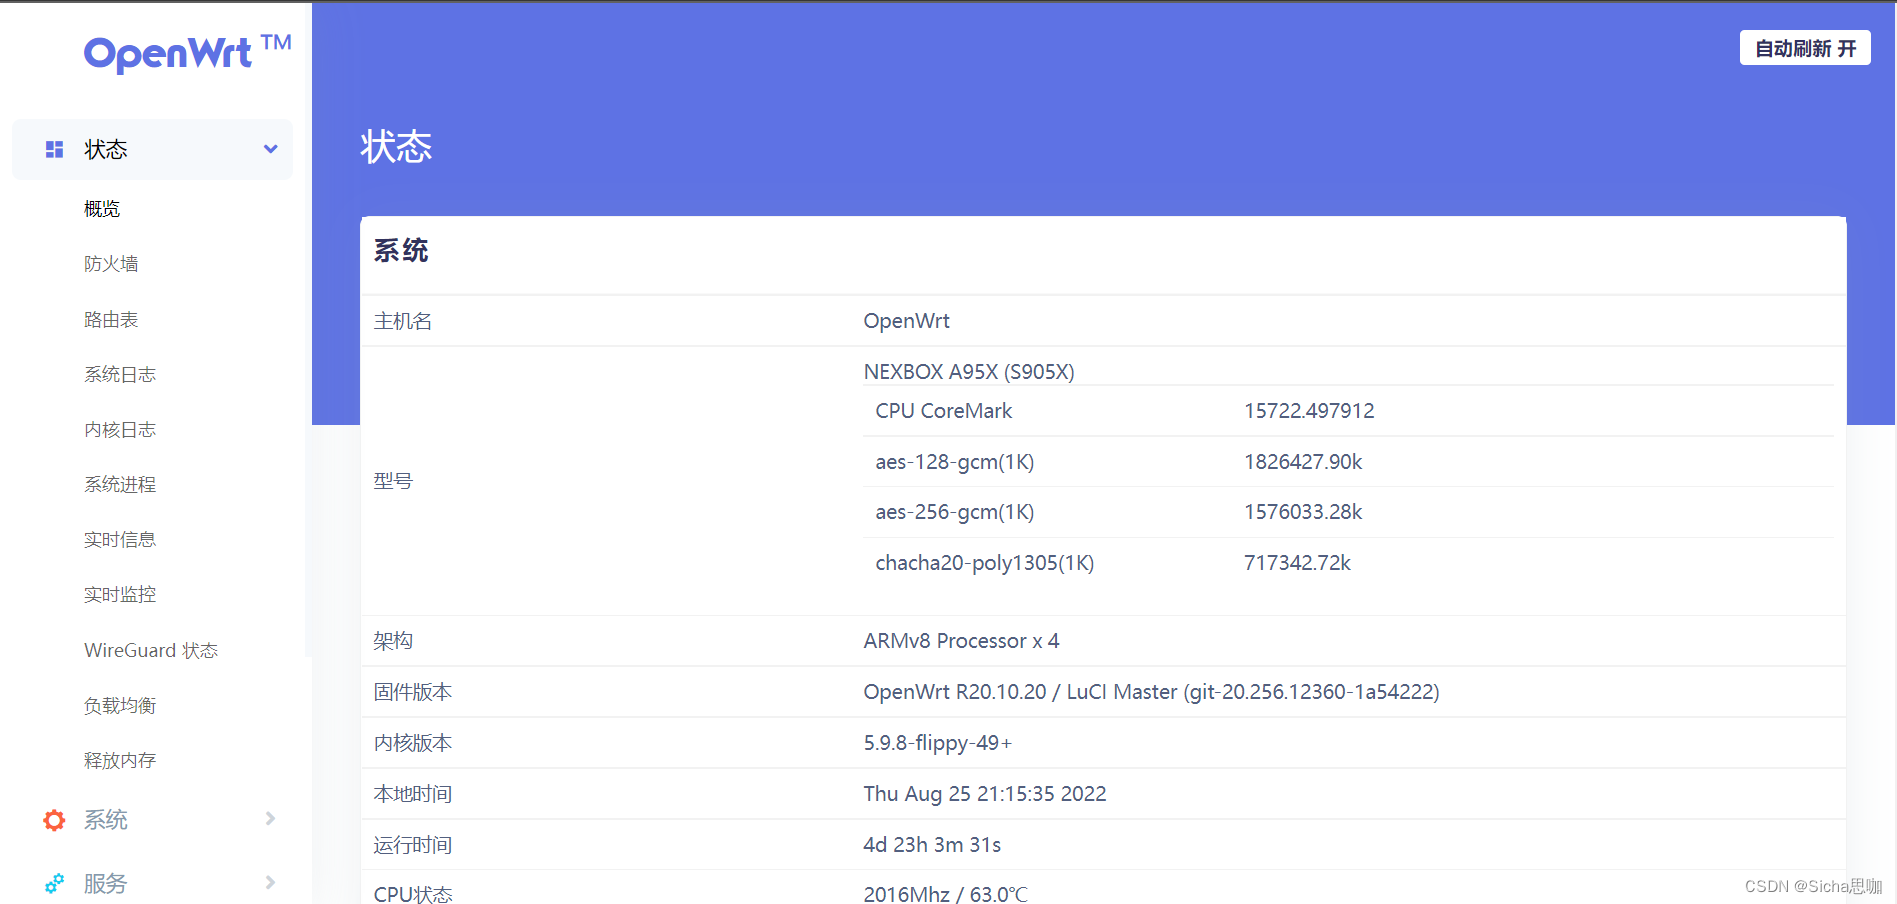Open the 系统进程 page

click(120, 485)
